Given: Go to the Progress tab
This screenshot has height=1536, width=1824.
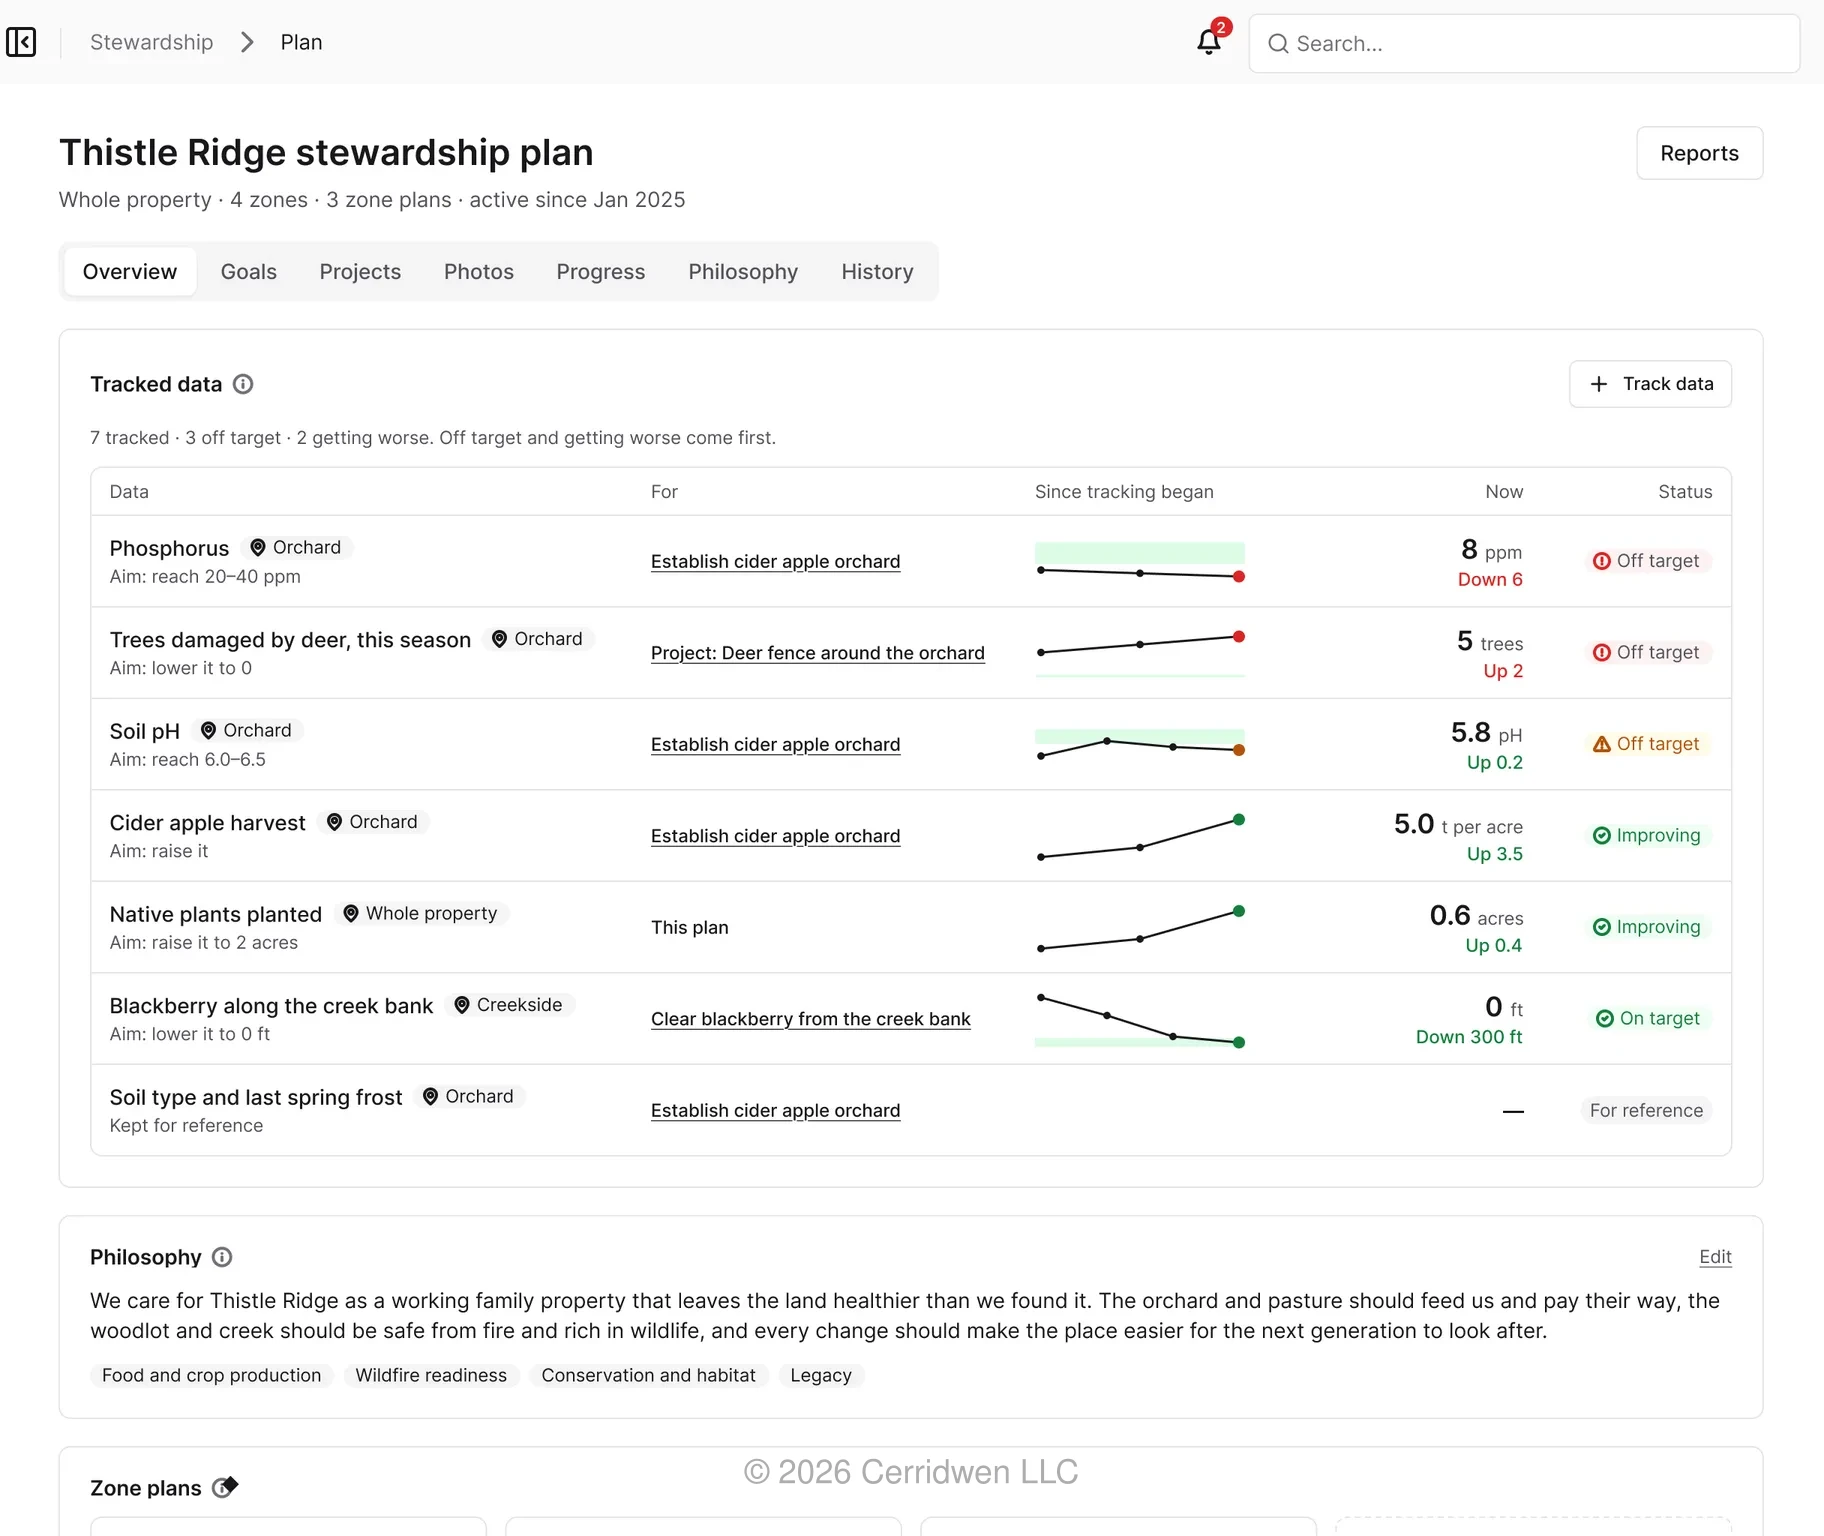Looking at the screenshot, I should click(x=601, y=272).
